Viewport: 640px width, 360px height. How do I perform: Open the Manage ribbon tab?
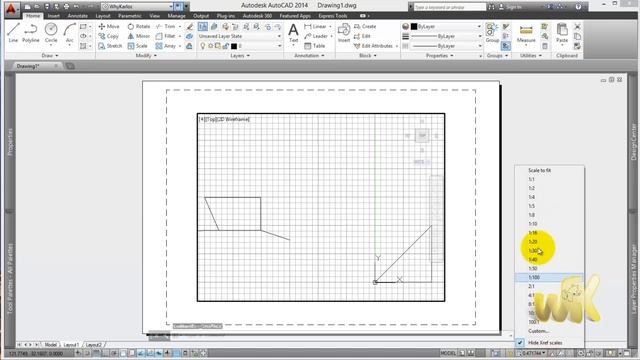pyautogui.click(x=176, y=16)
